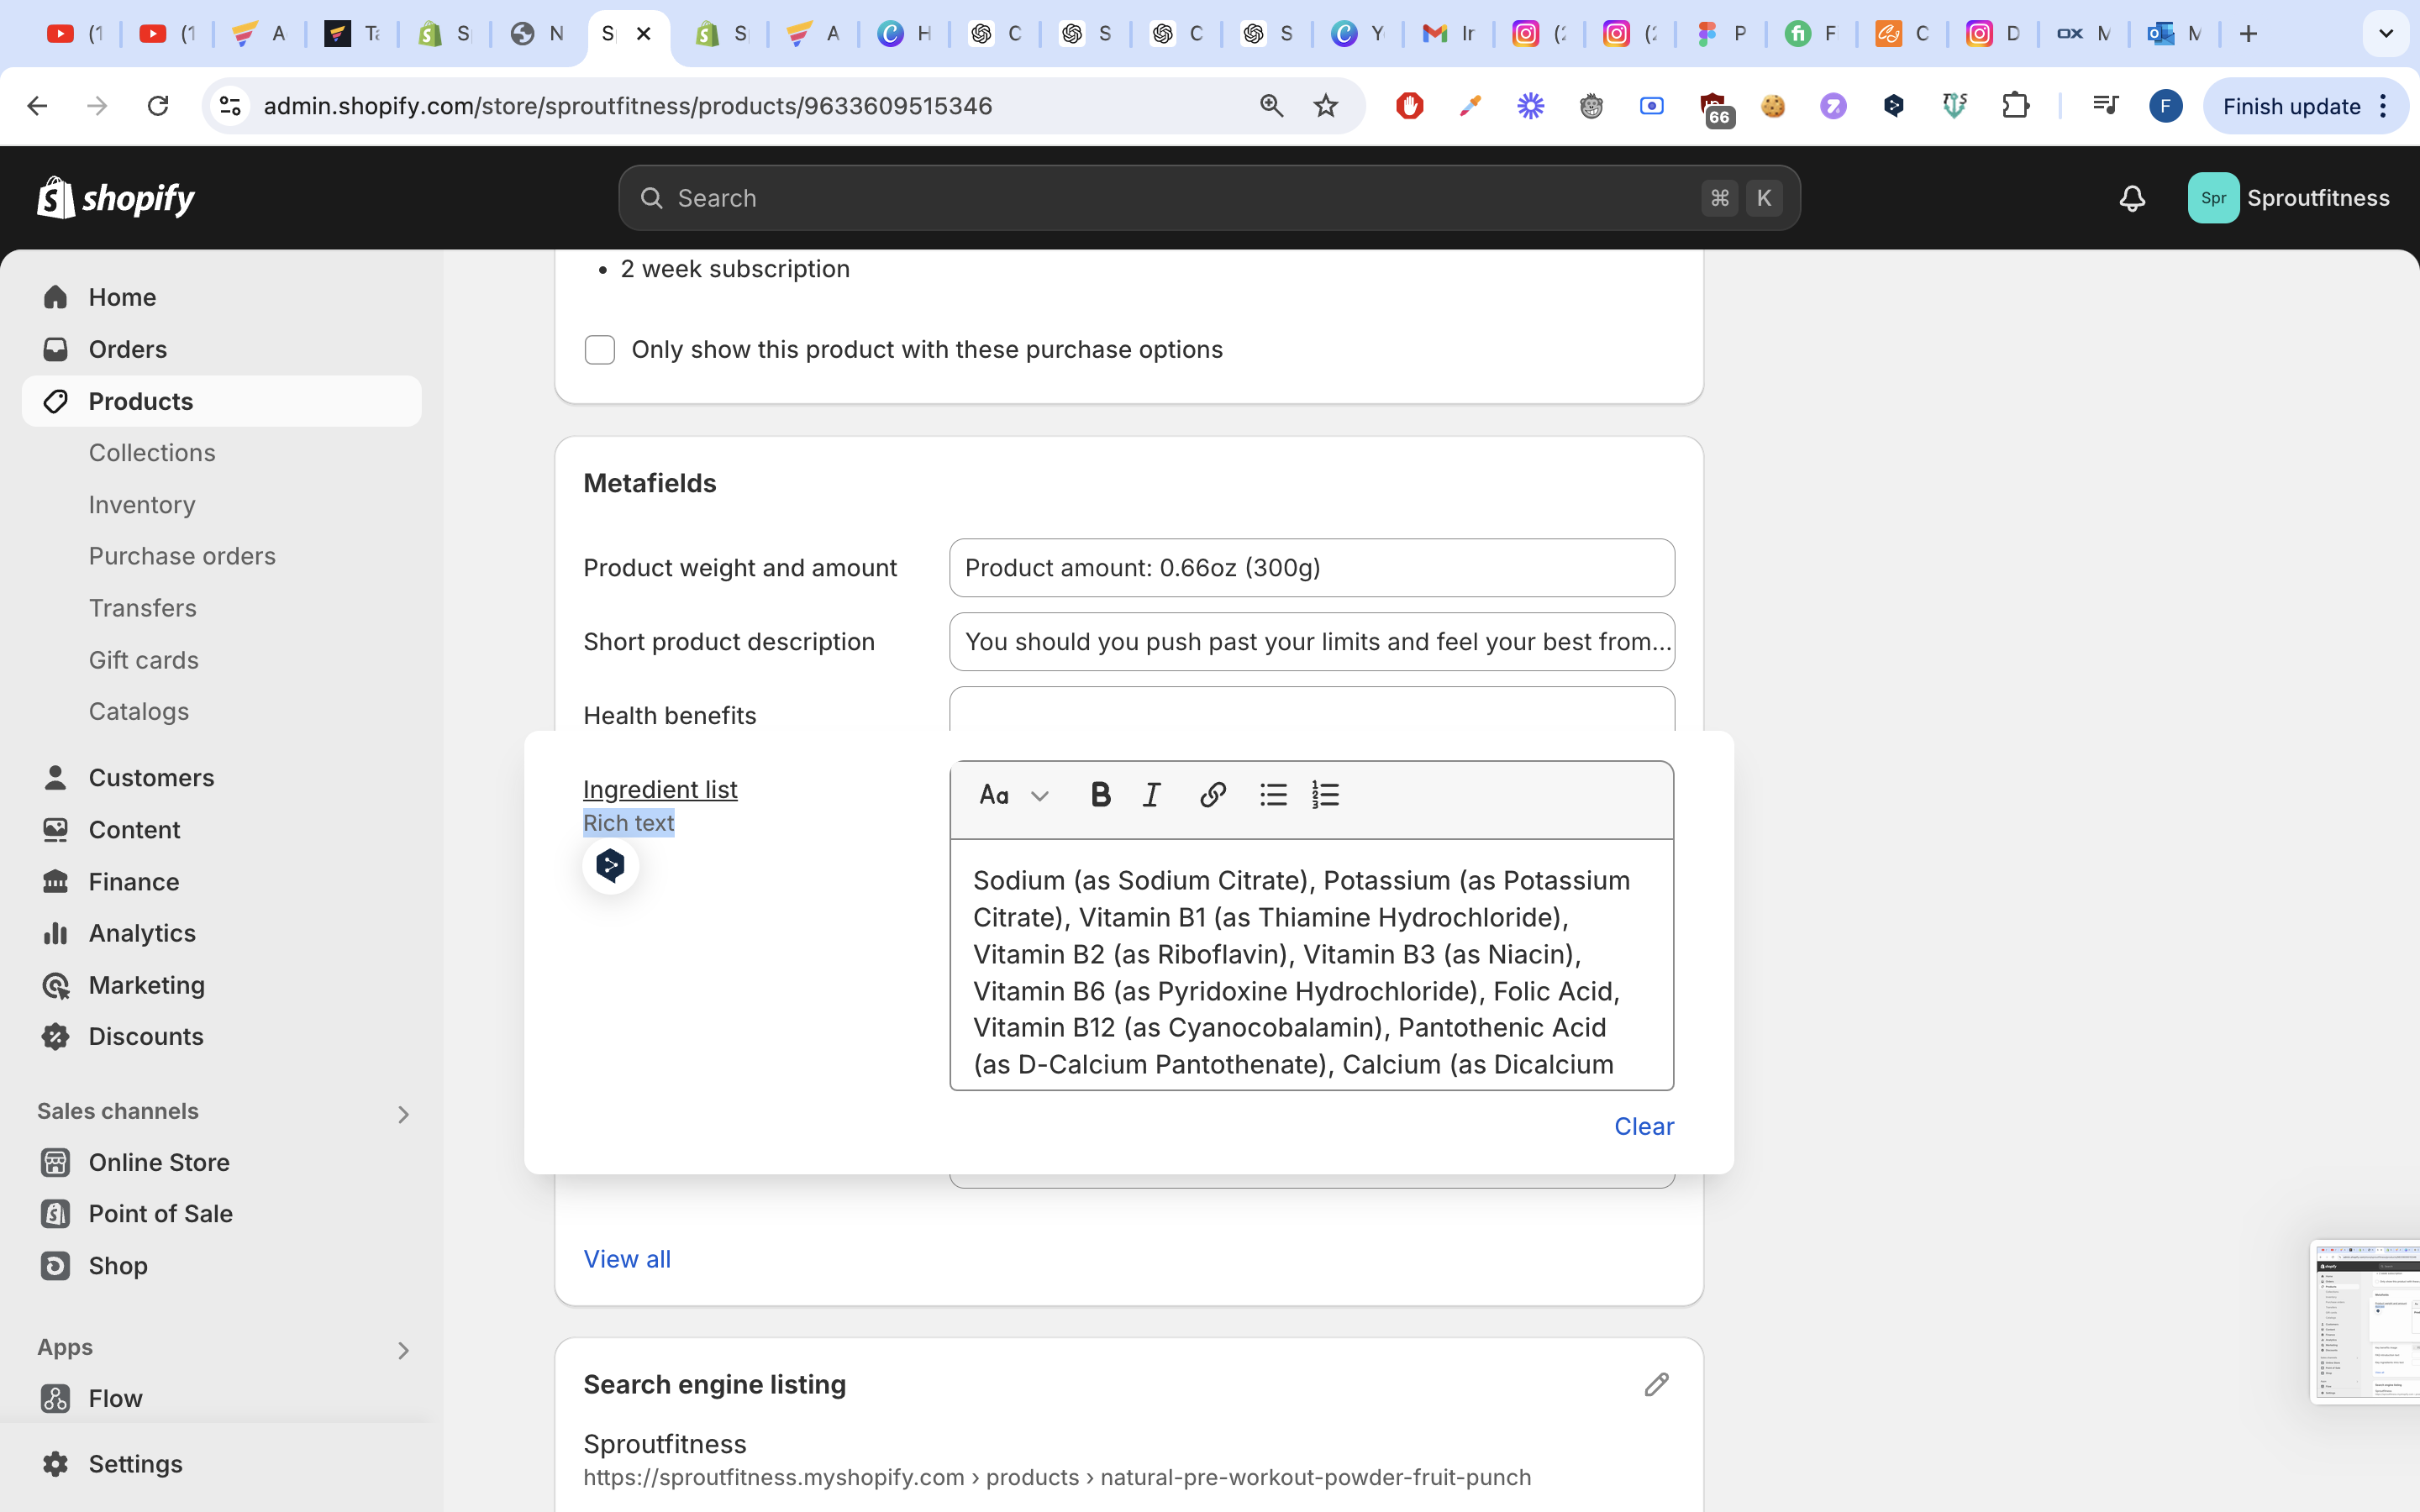The image size is (2420, 1512).
Task: Open the text style Aa dropdown
Action: point(1013,795)
